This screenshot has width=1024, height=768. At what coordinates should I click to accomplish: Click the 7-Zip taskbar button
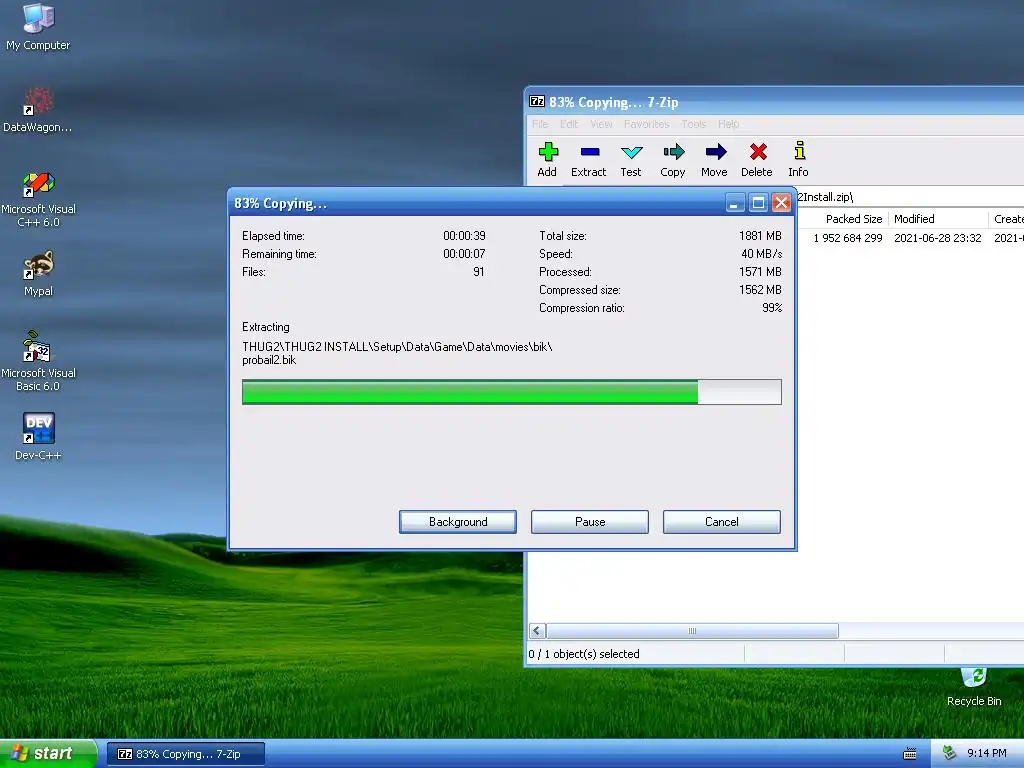[186, 754]
